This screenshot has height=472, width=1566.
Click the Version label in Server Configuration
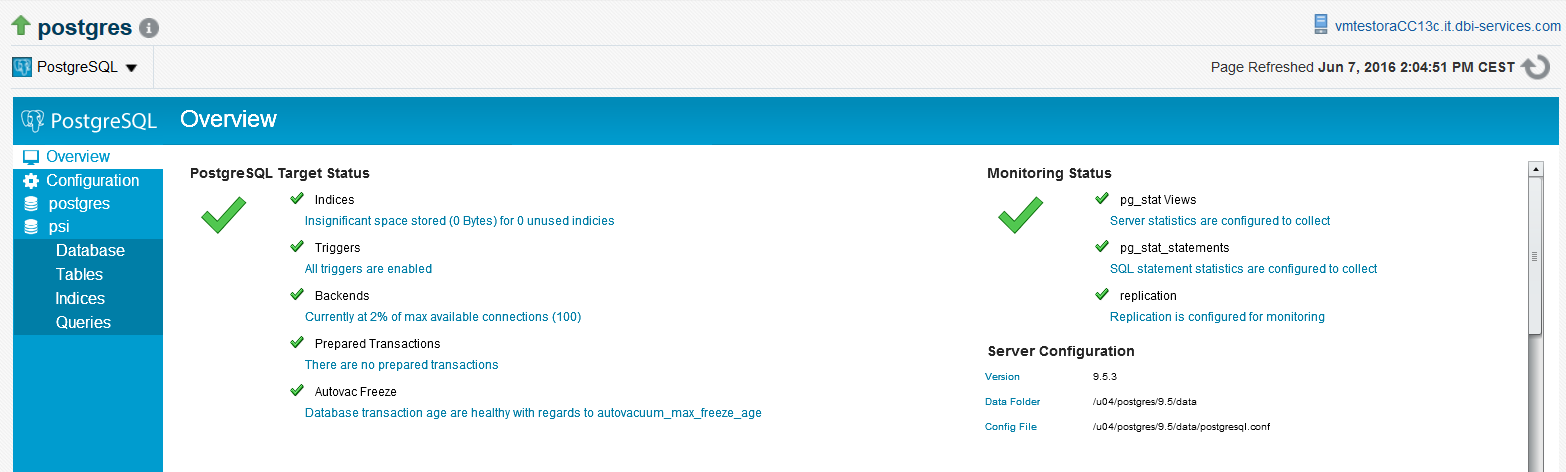pos(1002,377)
